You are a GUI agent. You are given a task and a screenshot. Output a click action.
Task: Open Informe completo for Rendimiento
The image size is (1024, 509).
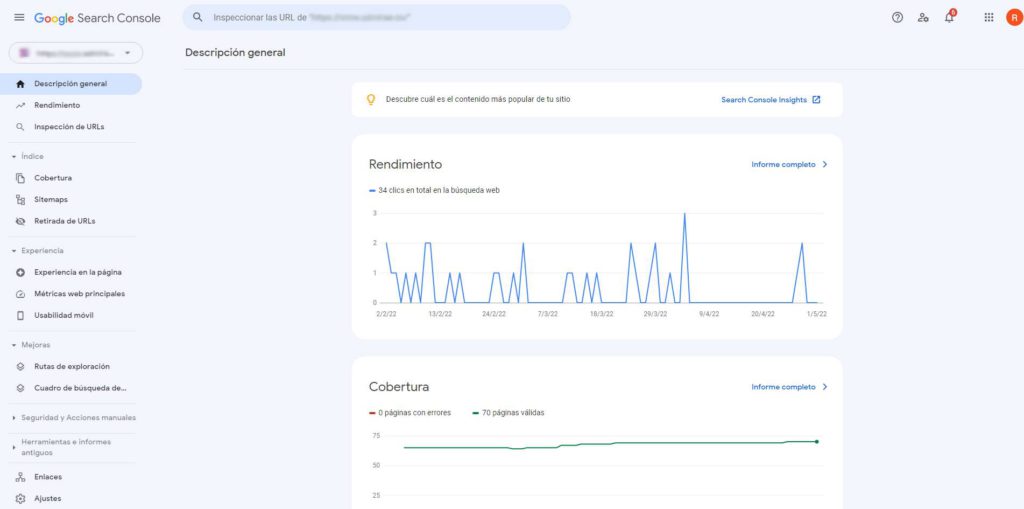789,164
